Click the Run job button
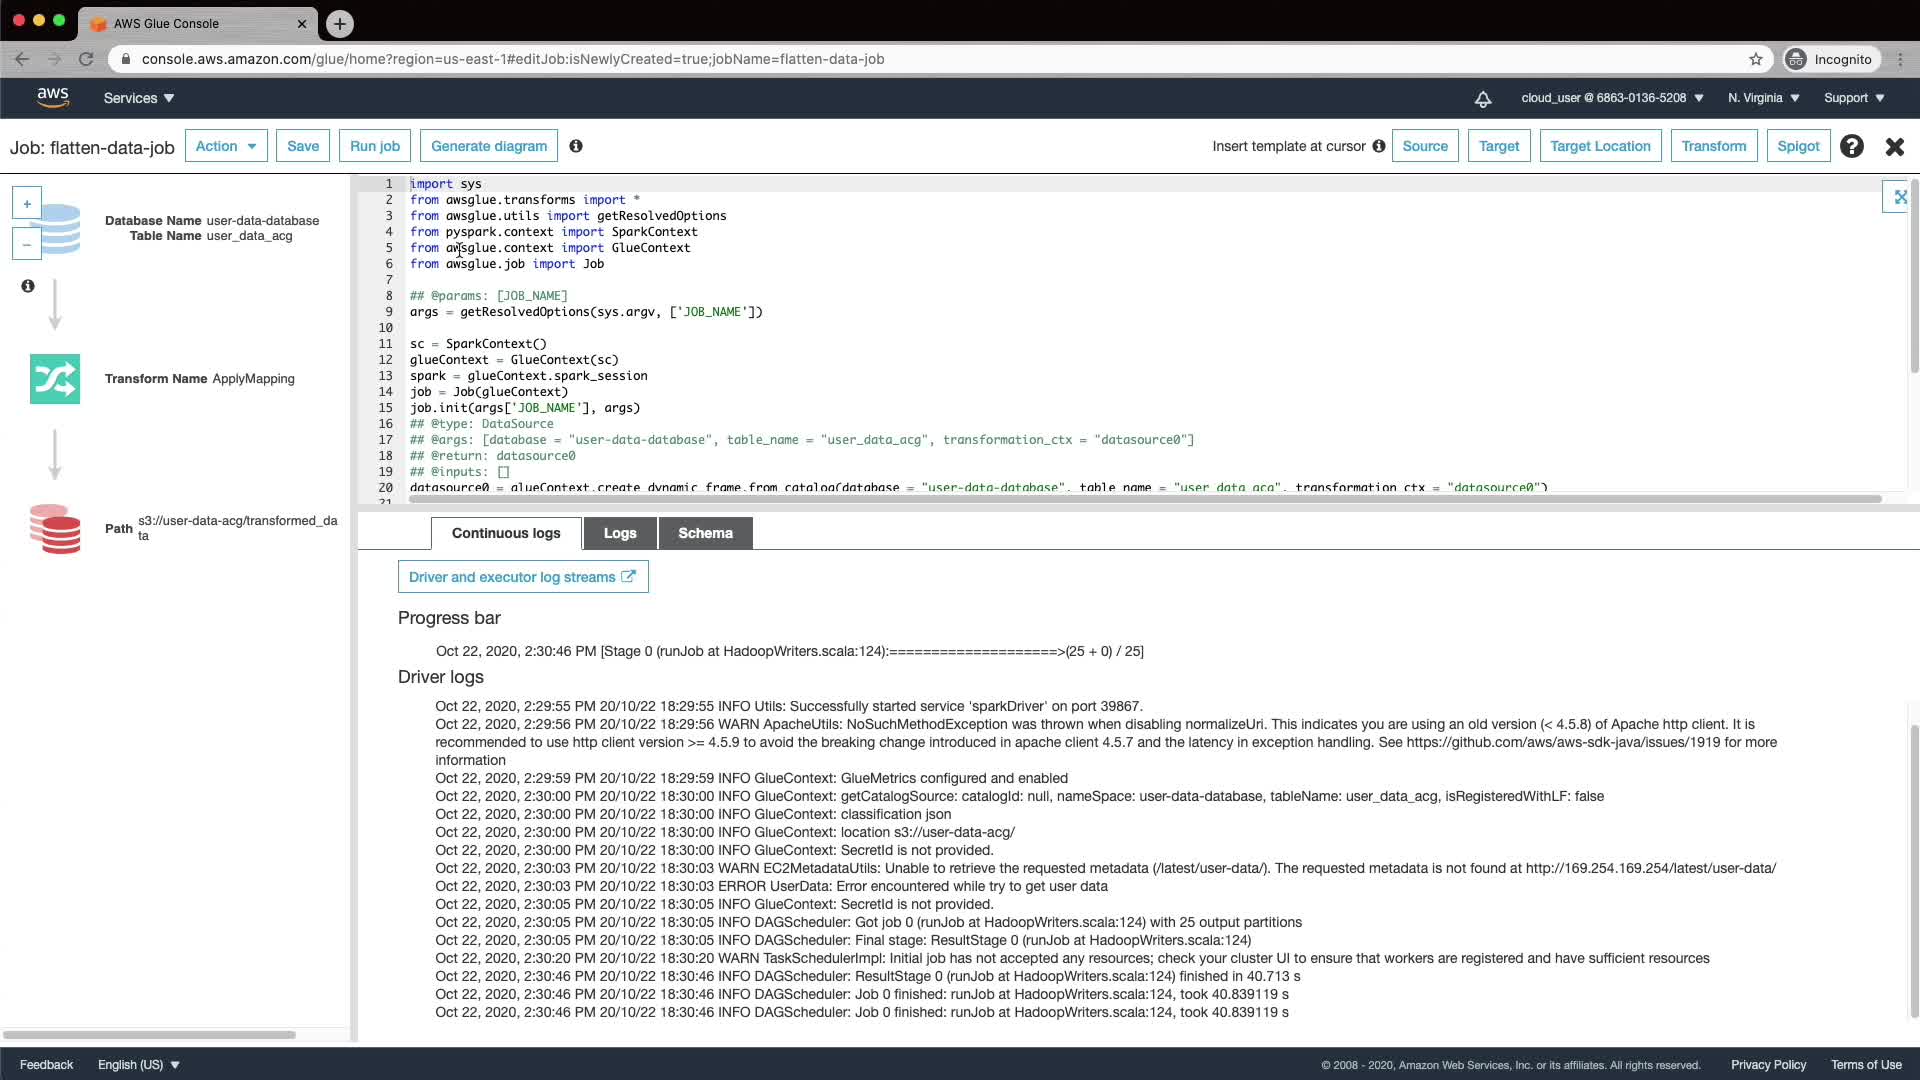1920x1080 pixels. coord(375,146)
